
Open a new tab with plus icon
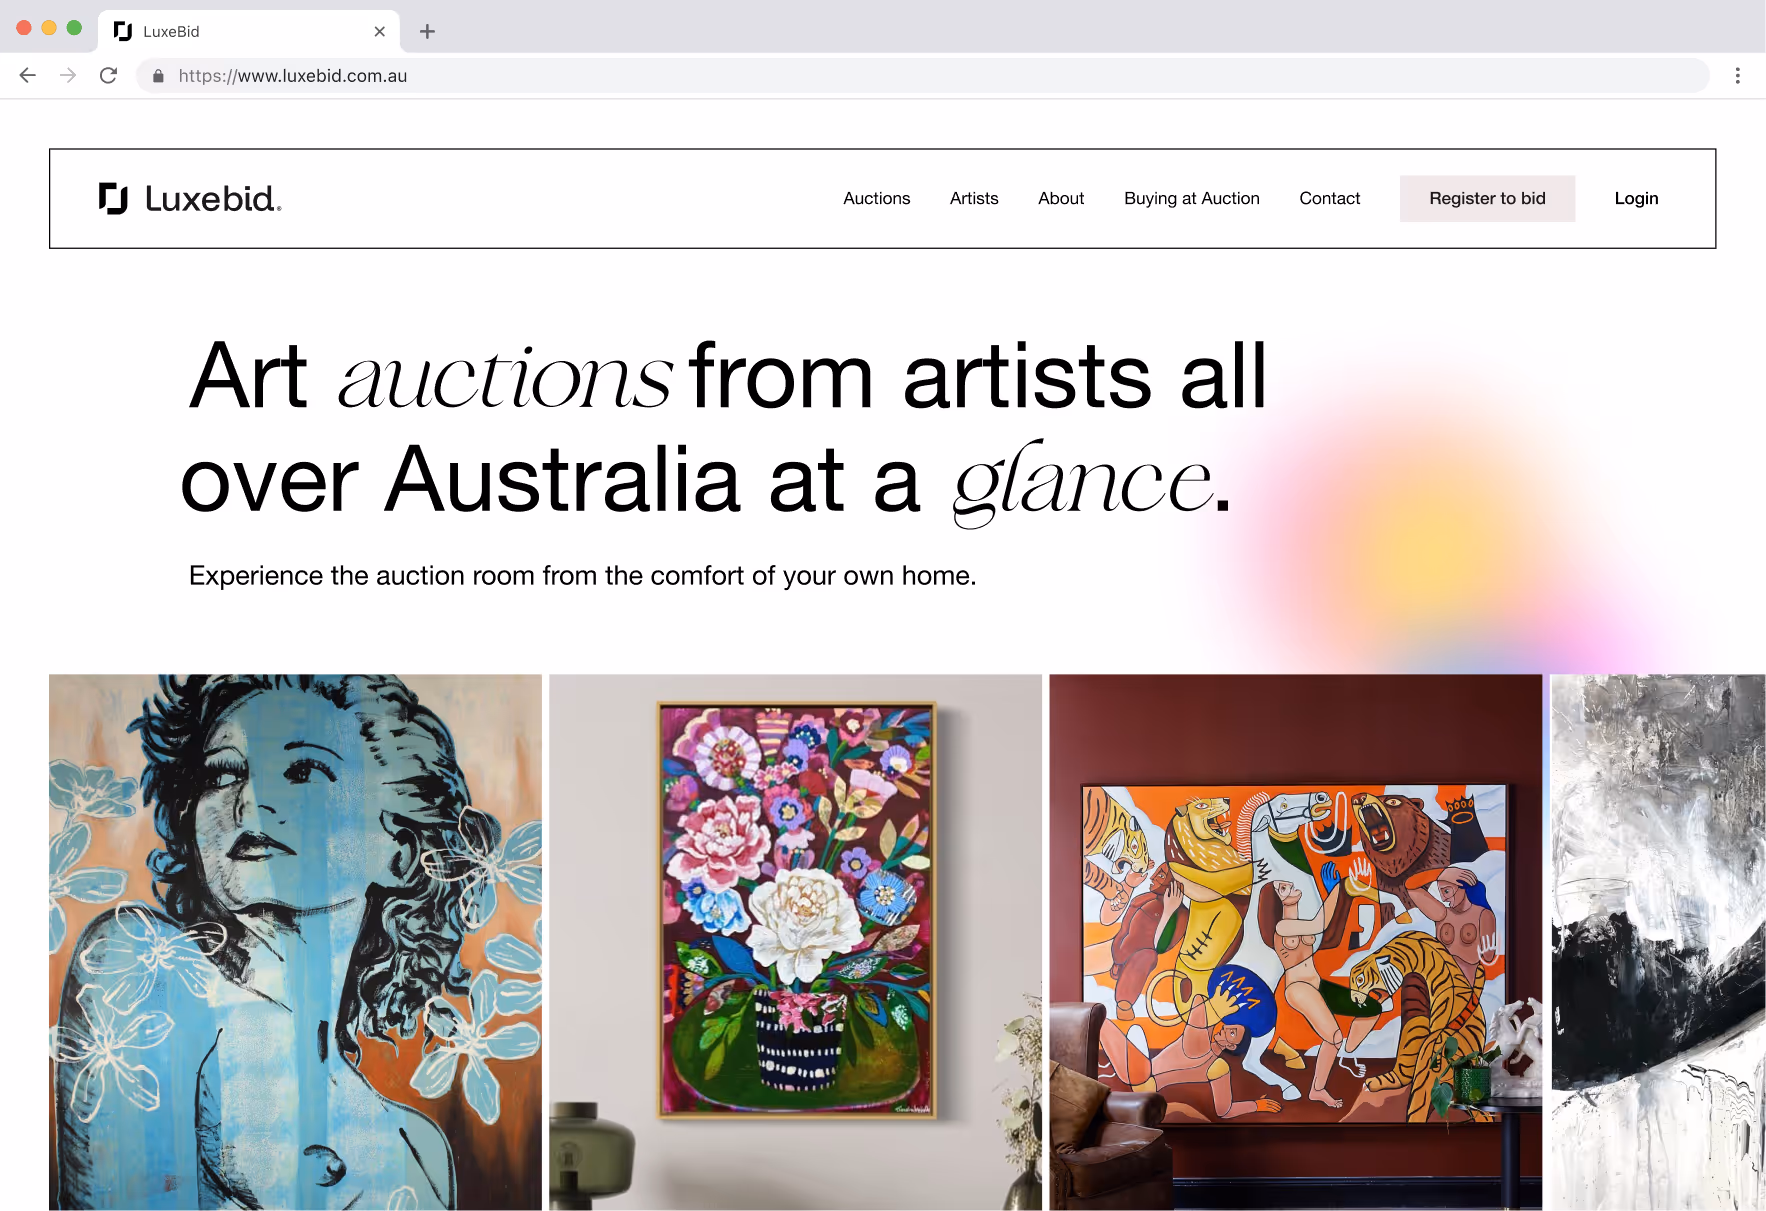click(427, 31)
